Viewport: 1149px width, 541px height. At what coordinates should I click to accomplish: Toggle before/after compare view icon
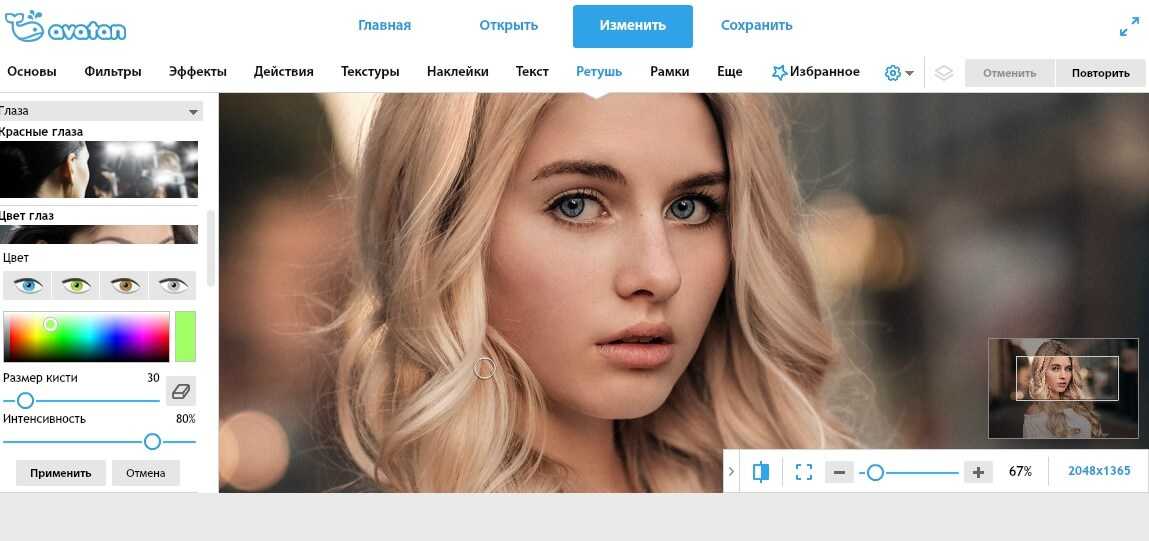click(761, 472)
